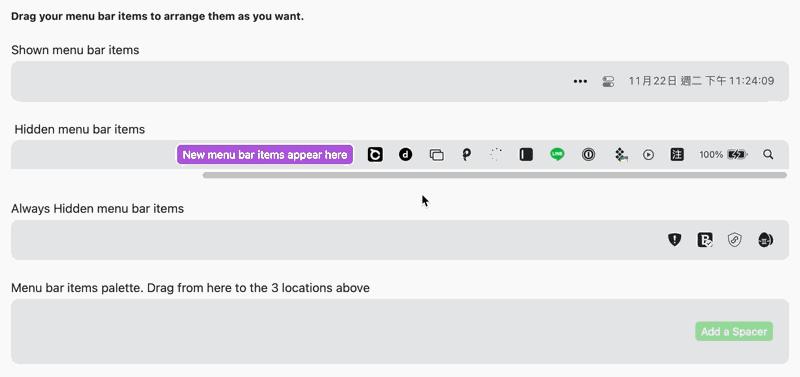Click the Spotlight magnifying glass icon
This screenshot has height=377, width=800.
[x=768, y=154]
